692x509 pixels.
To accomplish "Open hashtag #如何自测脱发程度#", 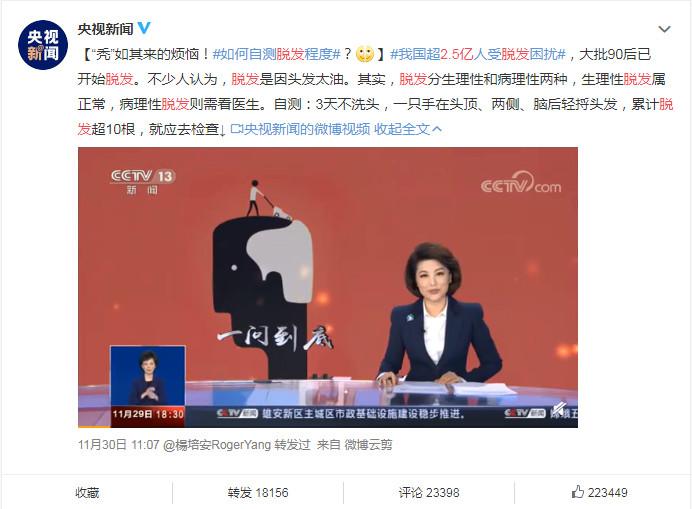I will 276,54.
